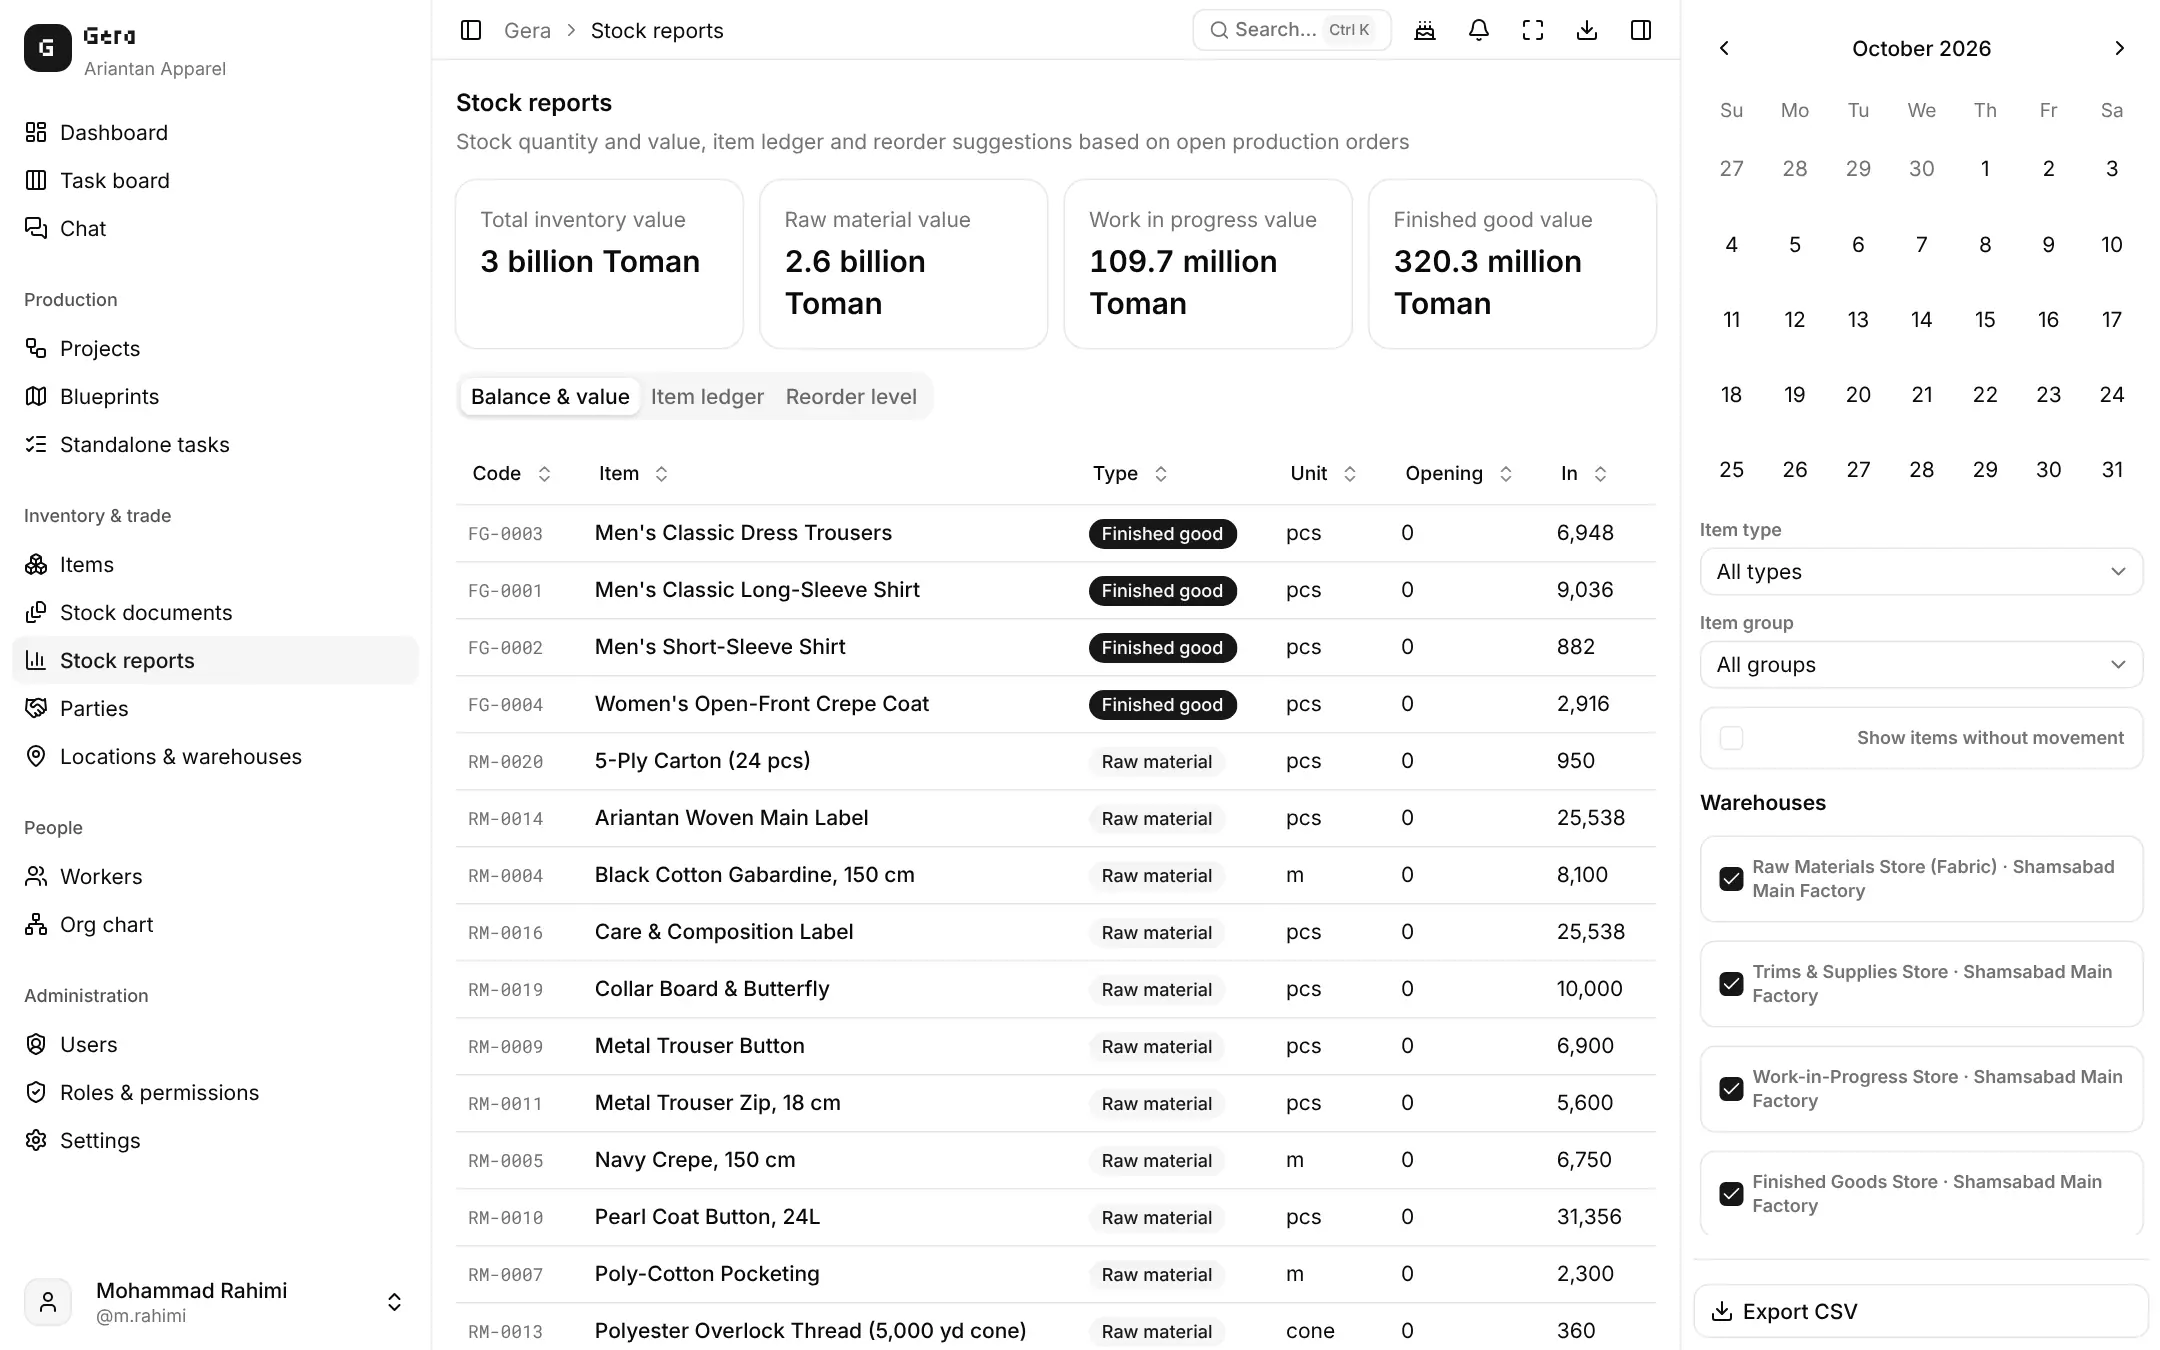
Task: Open Chat in sidebar
Action: pos(215,228)
